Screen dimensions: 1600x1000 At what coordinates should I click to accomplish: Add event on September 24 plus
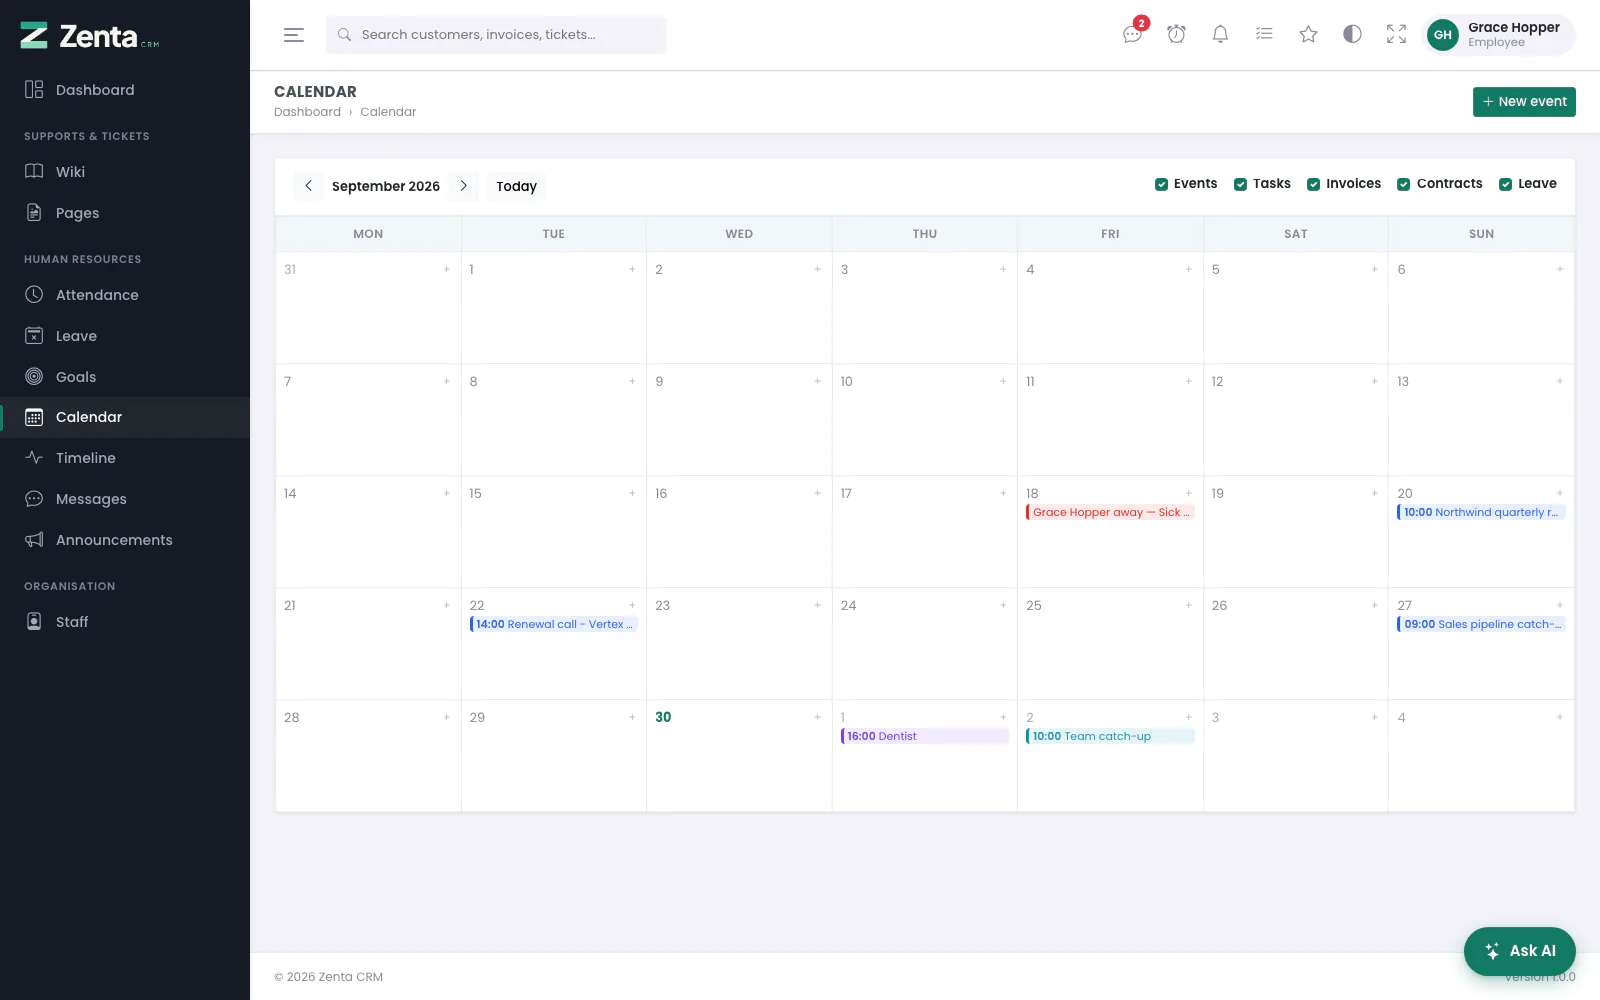click(1003, 605)
